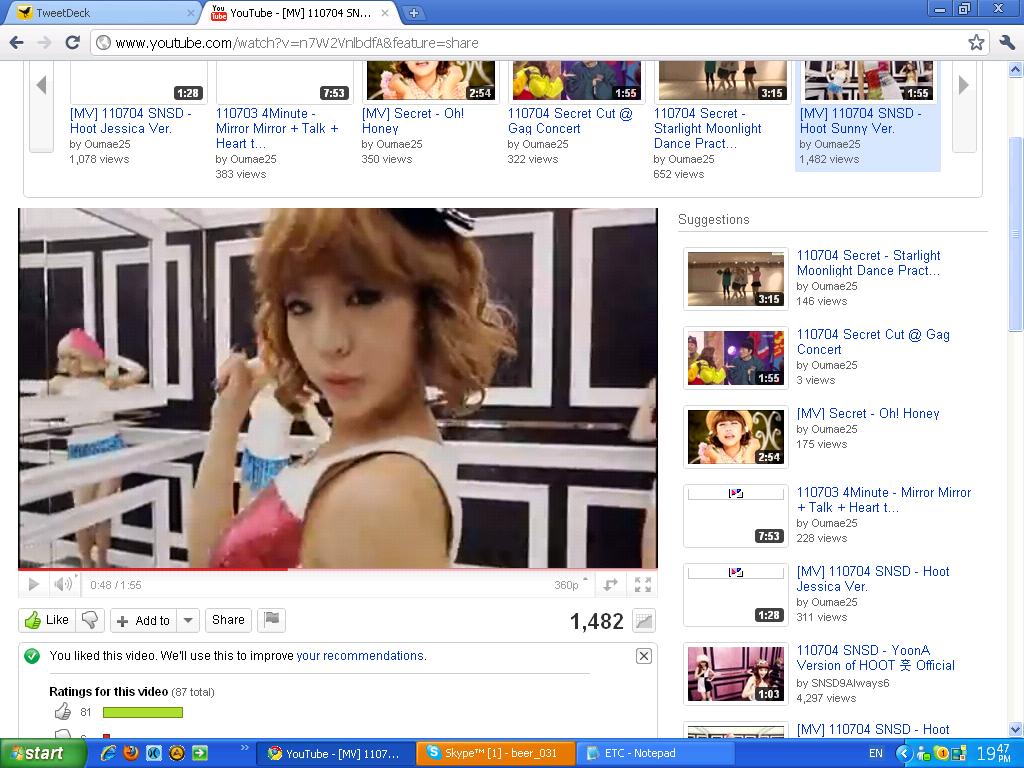Open '110704 Secret Cut @ Gag Concert' carousel link
Screen dimensions: 1024x768
click(570, 121)
